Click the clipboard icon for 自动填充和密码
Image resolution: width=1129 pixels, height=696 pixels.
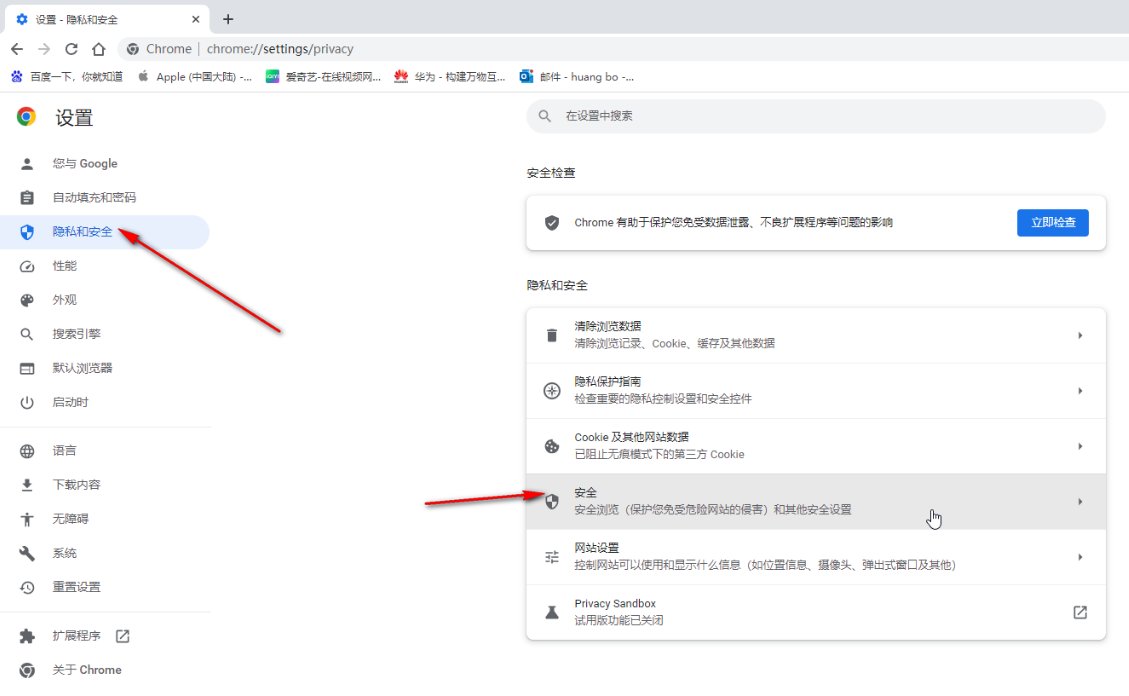point(27,197)
